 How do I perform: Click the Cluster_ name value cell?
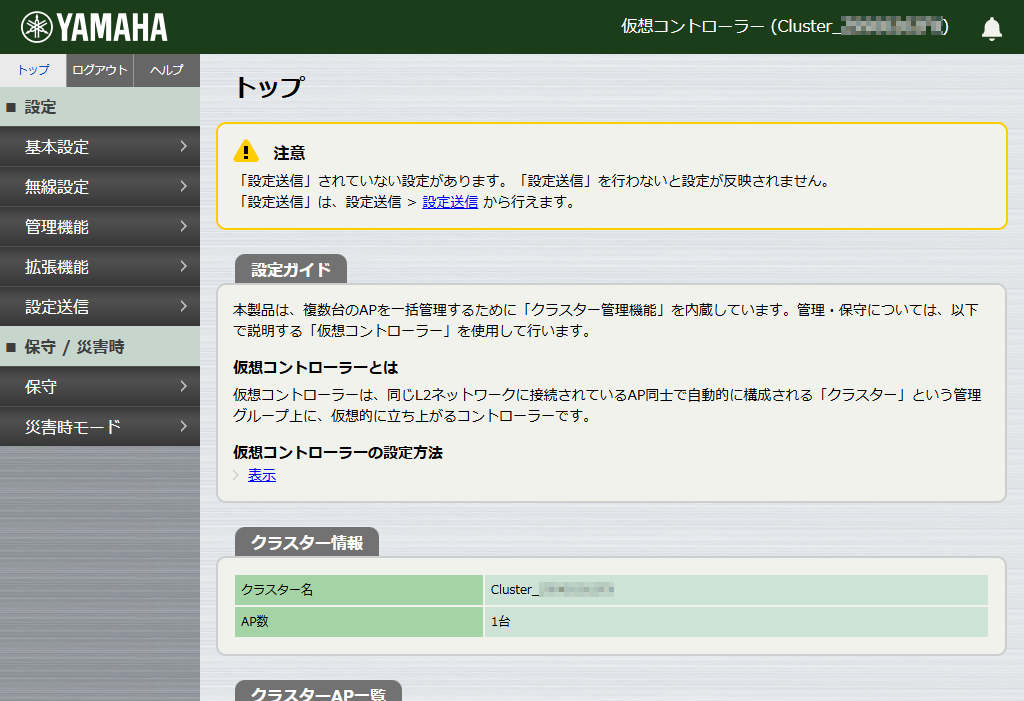[x=736, y=590]
